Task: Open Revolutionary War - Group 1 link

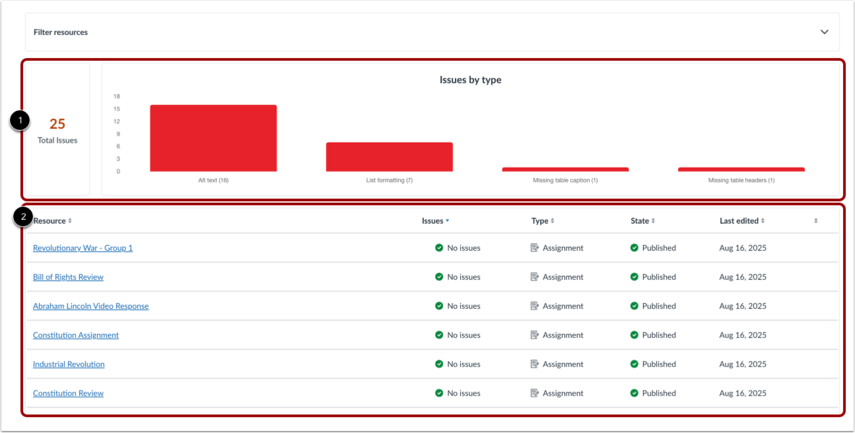Action: (83, 248)
